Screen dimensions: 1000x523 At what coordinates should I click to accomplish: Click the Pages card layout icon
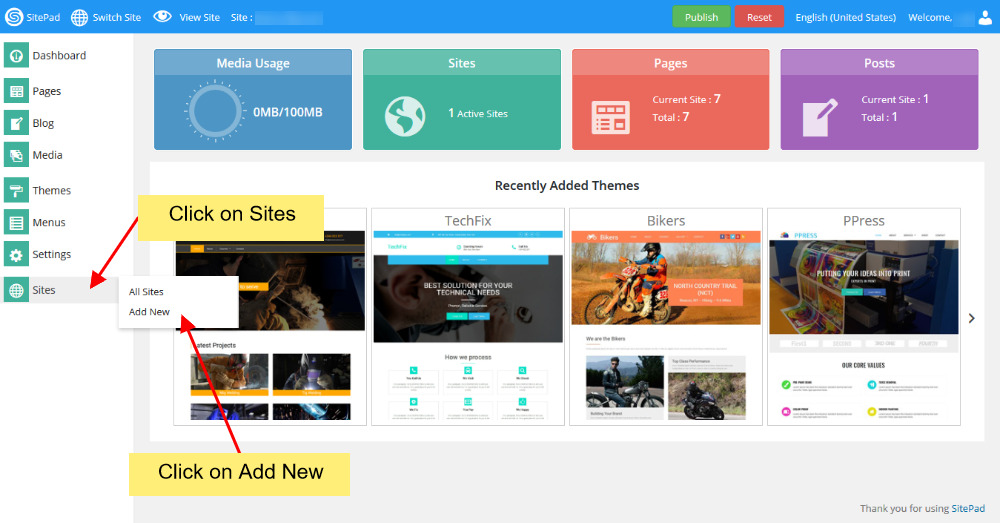click(611, 117)
